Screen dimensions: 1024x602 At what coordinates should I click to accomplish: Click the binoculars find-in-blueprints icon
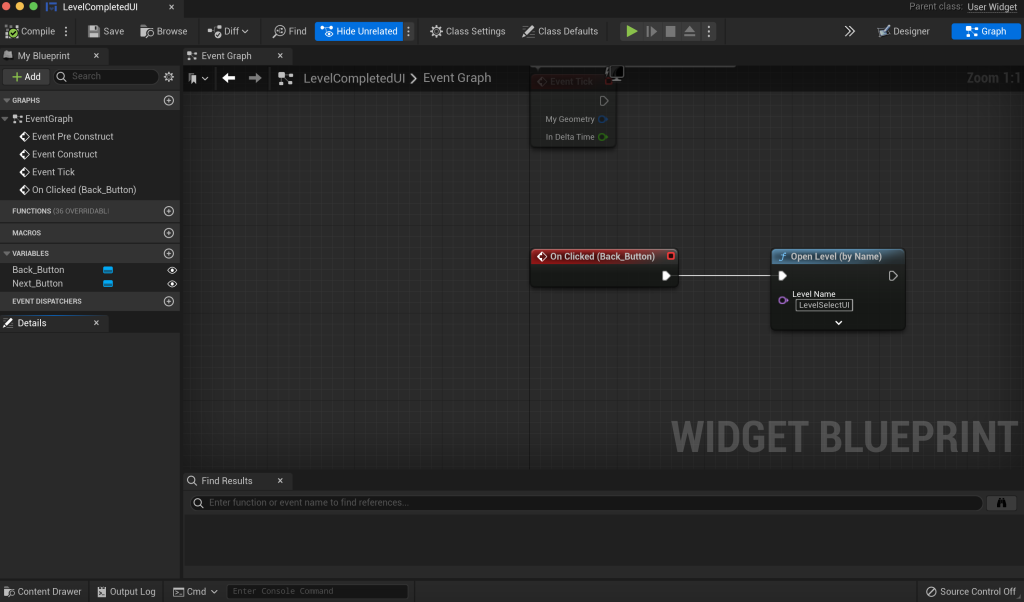[x=1000, y=503]
